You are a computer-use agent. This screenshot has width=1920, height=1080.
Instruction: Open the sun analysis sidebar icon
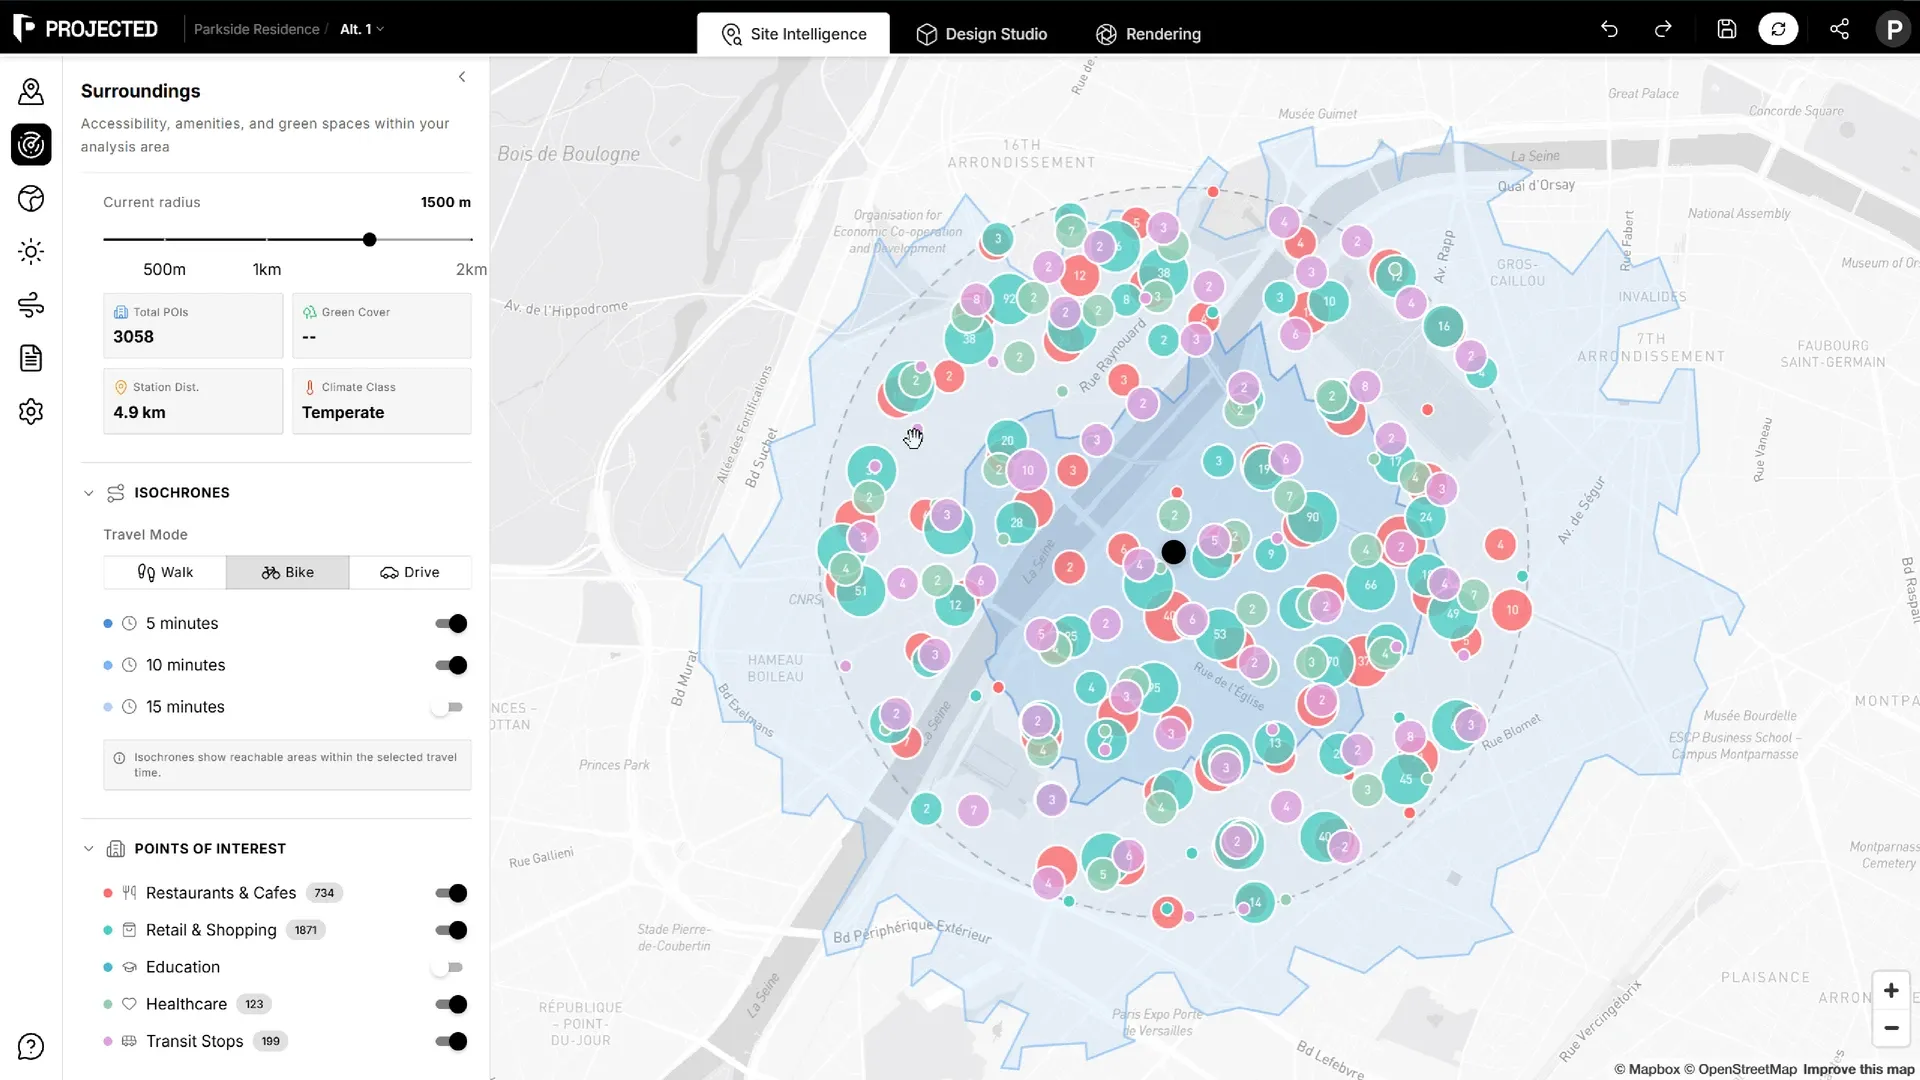tap(31, 252)
